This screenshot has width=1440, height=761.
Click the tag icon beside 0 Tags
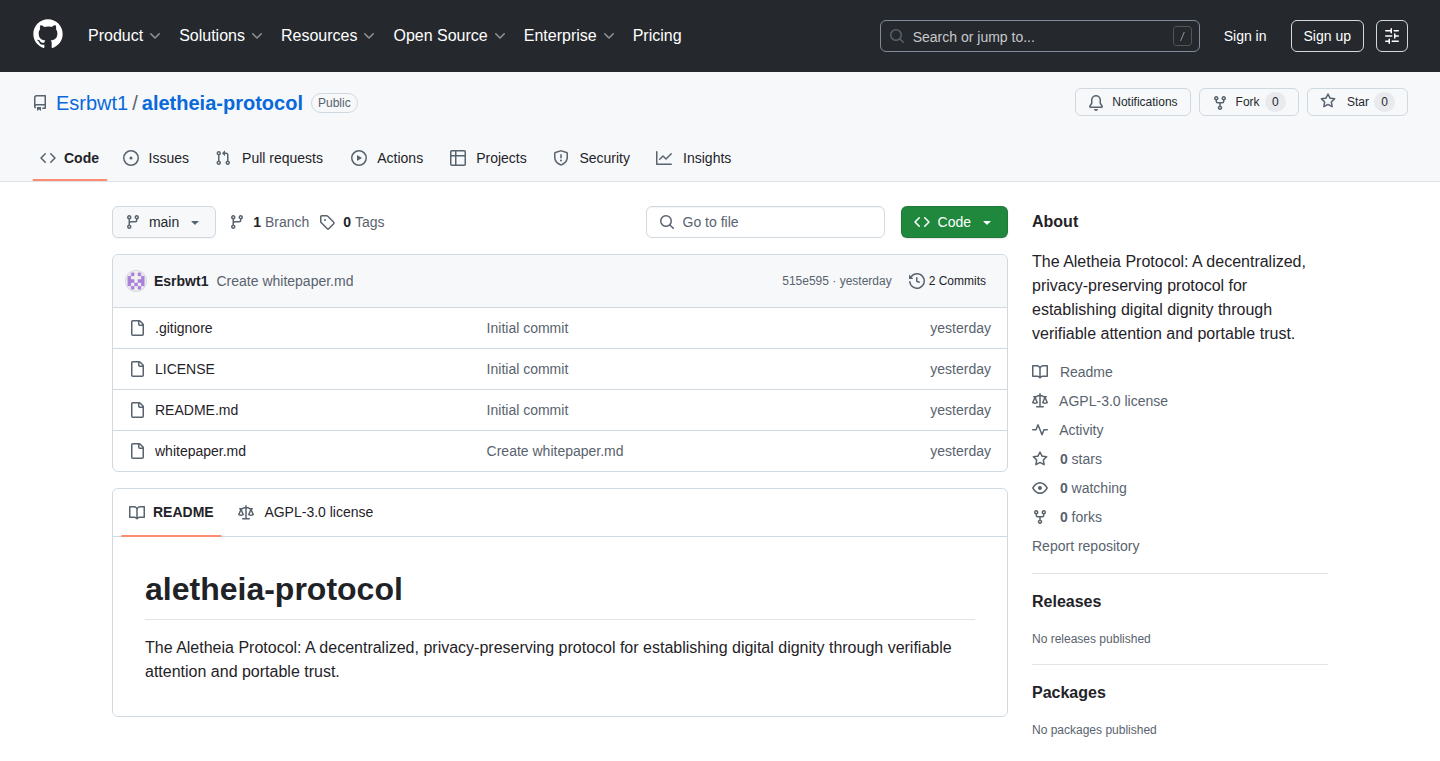point(327,222)
